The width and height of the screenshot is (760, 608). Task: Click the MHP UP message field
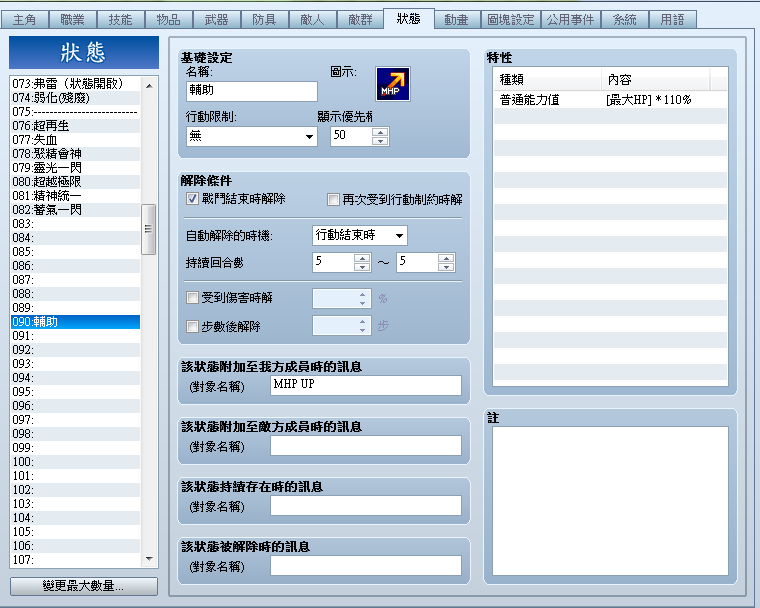[366, 385]
